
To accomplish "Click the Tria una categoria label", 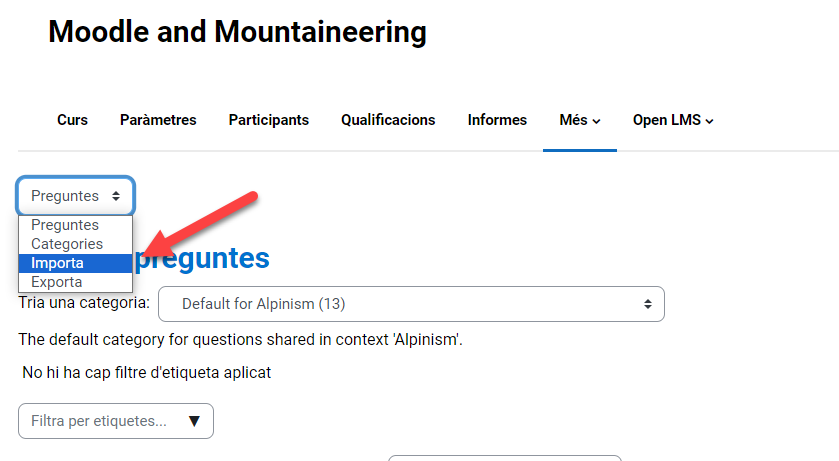I will tap(84, 302).
